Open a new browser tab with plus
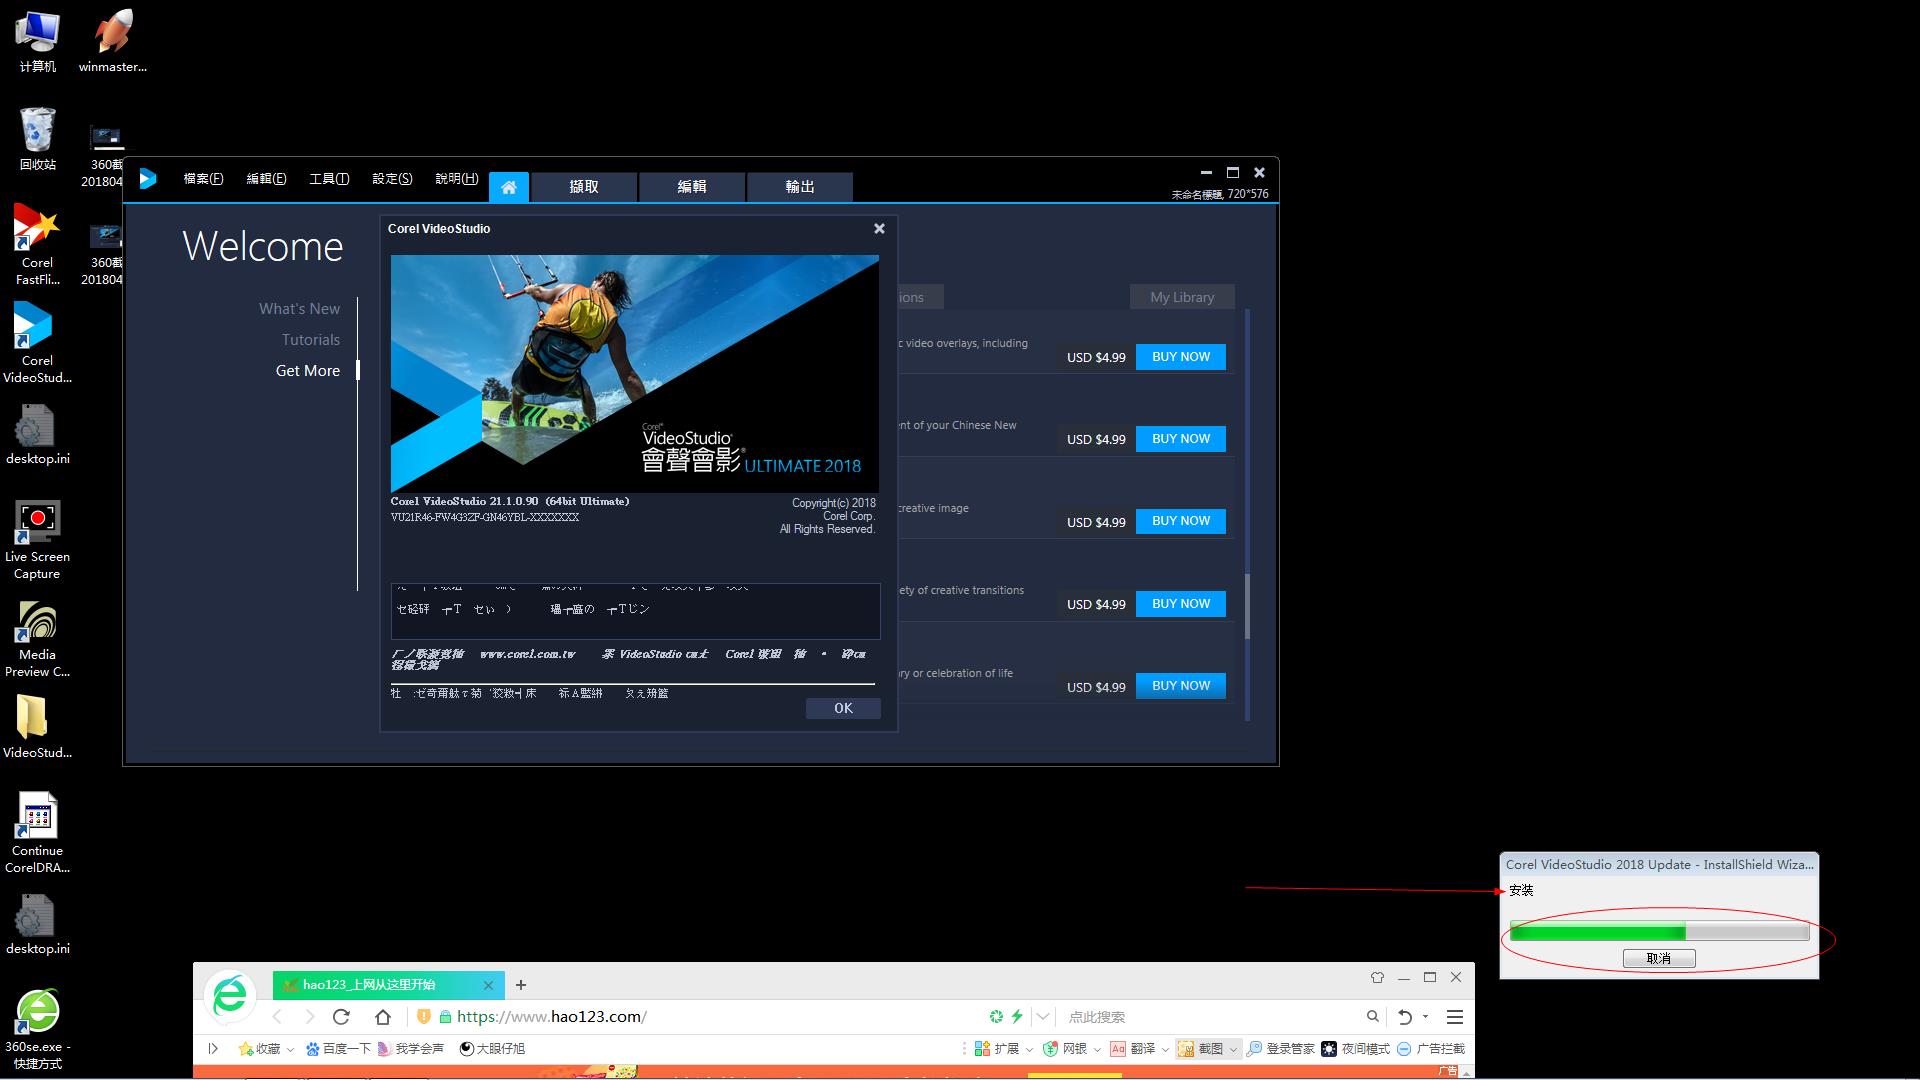Image resolution: width=1920 pixels, height=1080 pixels. (x=521, y=985)
